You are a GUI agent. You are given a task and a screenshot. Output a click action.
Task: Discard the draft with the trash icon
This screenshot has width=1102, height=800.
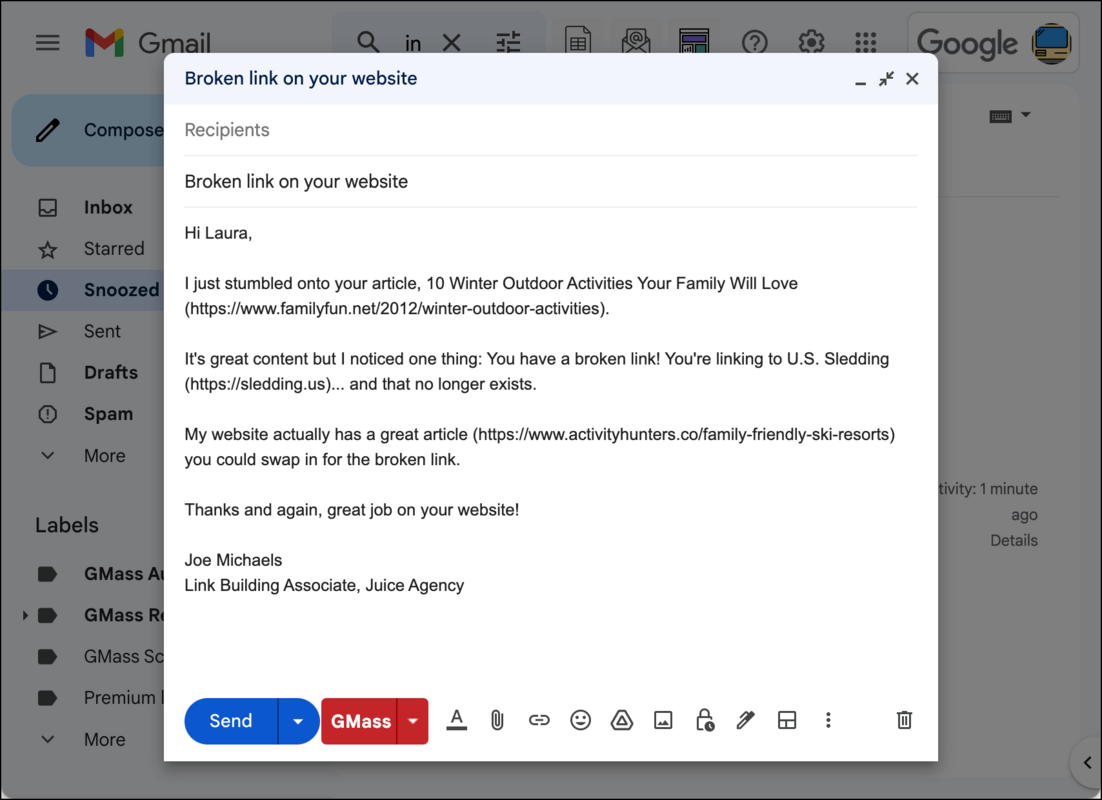(904, 720)
